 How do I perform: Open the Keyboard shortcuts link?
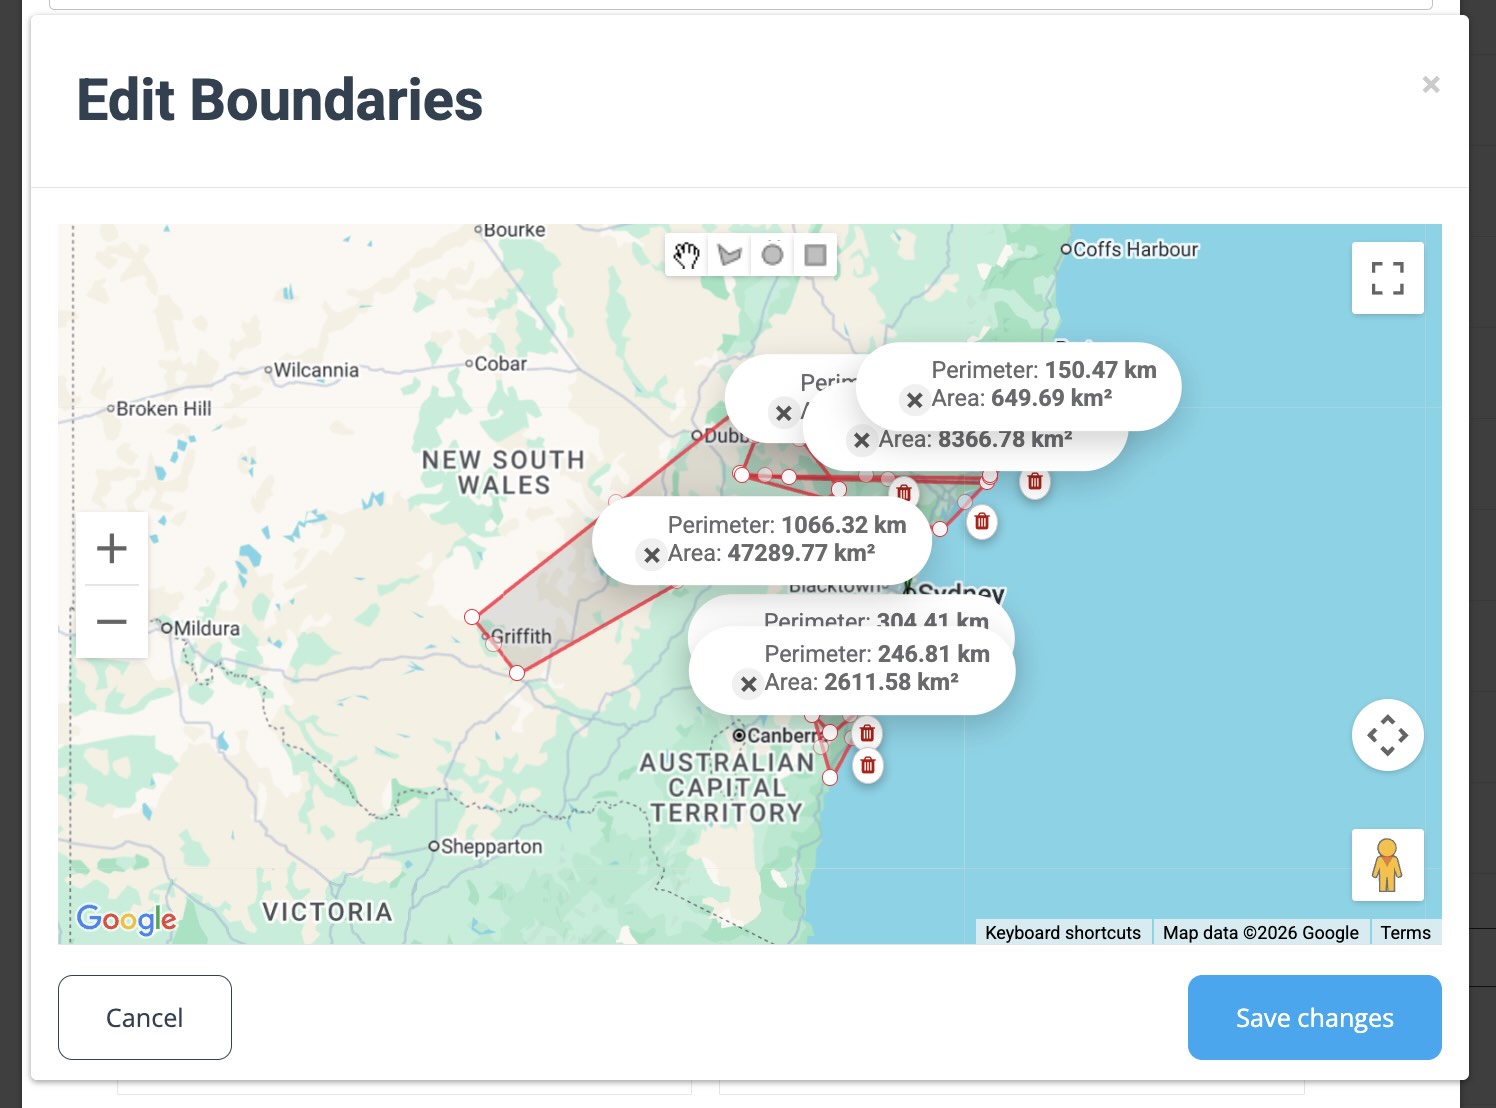[1062, 932]
